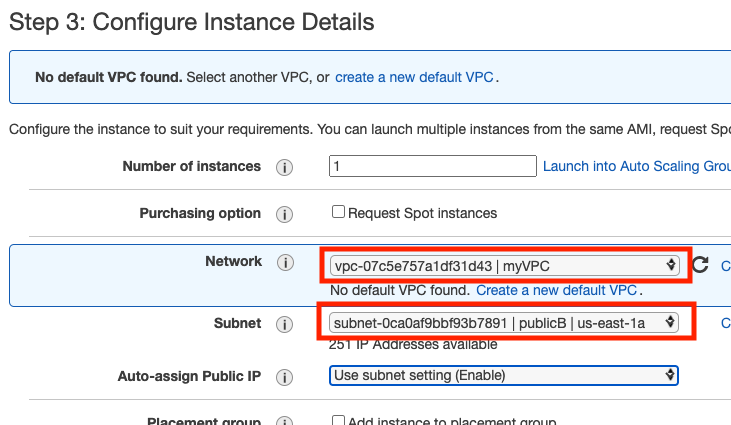Click the Placement group info icon
Viewport: 731px width, 425px height.
click(x=284, y=422)
